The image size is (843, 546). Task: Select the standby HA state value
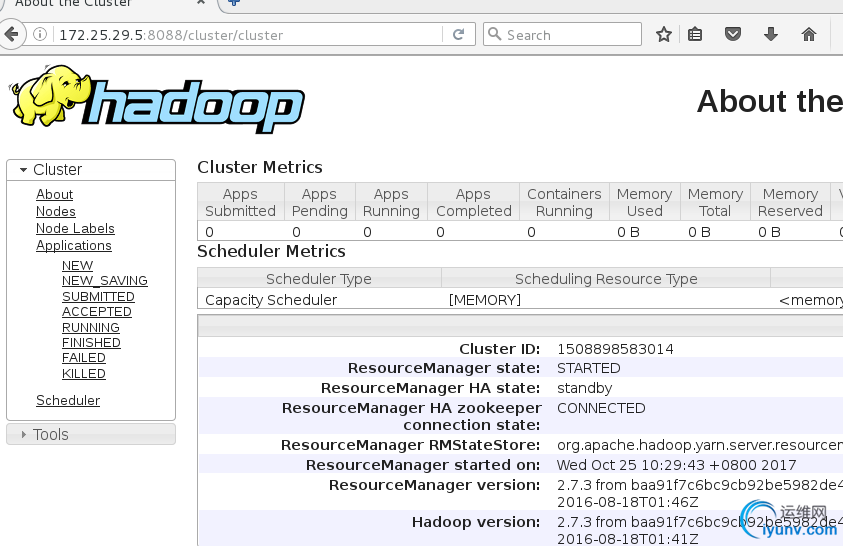584,388
